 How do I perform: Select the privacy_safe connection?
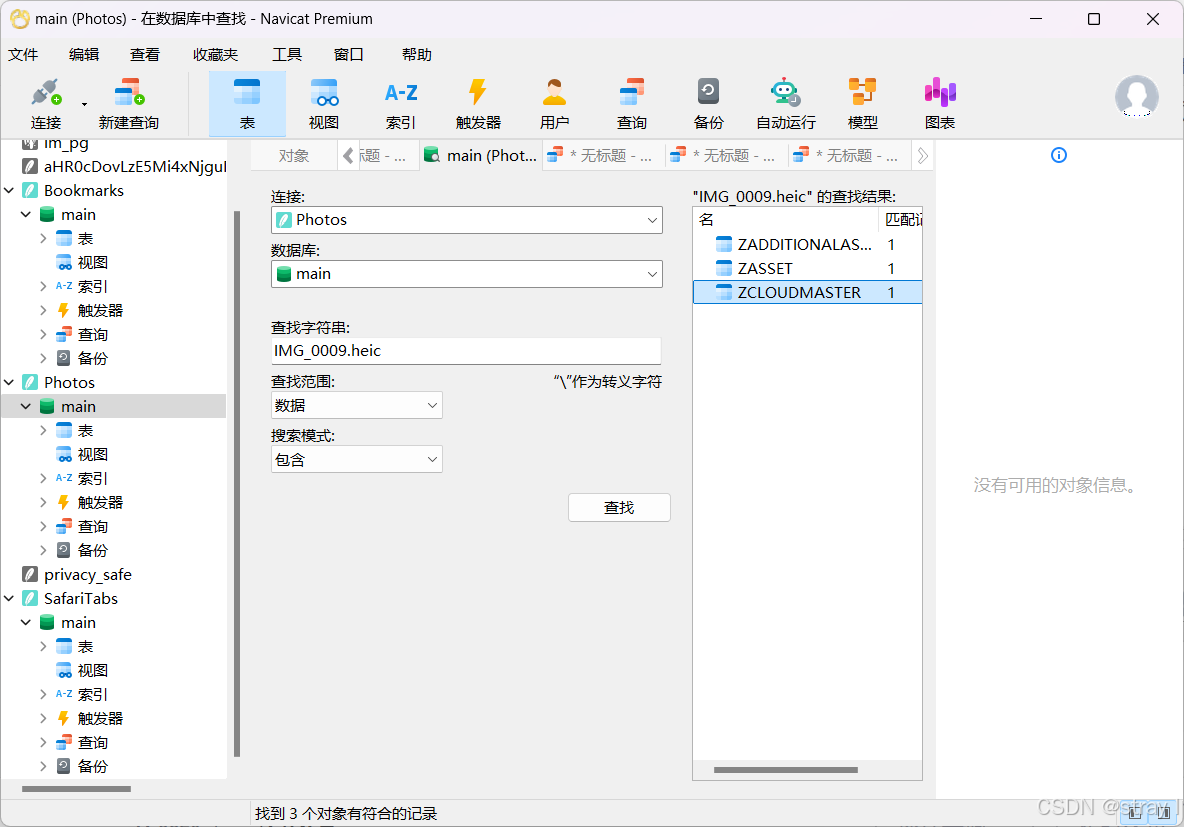76,574
